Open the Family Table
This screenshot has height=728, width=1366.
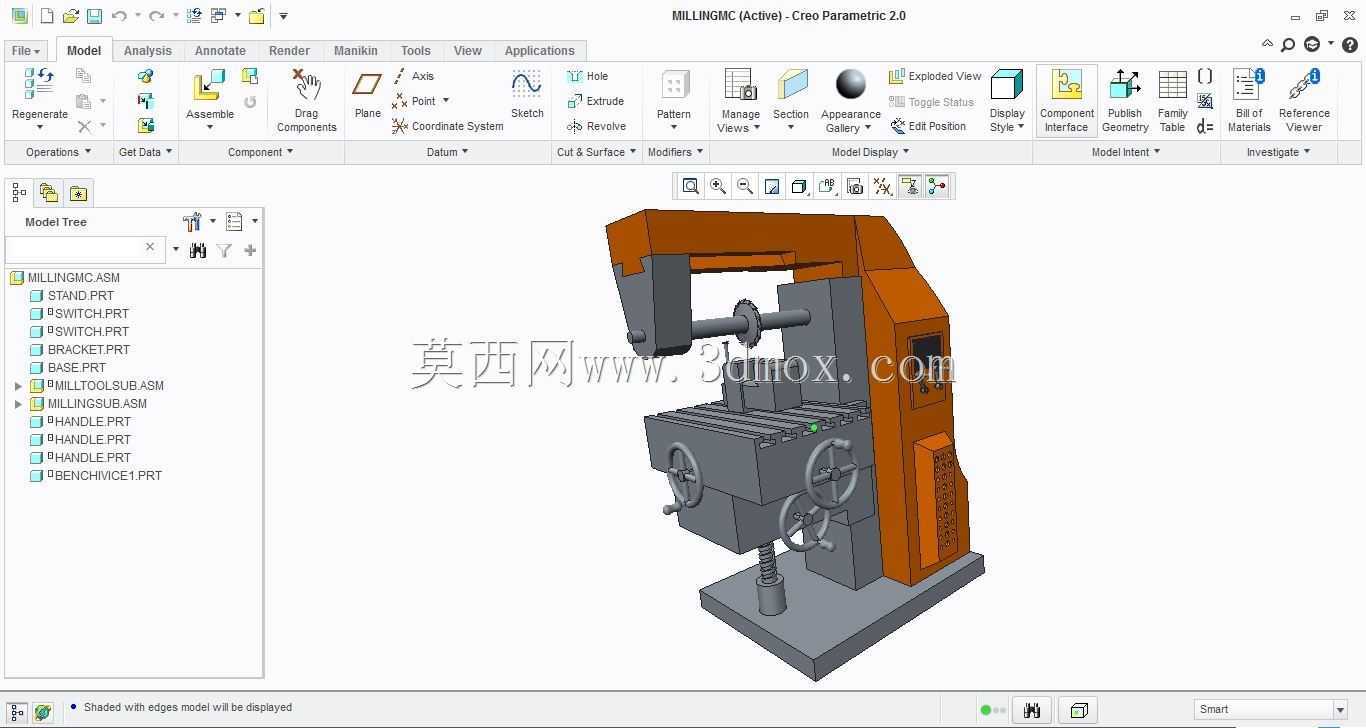[x=1172, y=100]
